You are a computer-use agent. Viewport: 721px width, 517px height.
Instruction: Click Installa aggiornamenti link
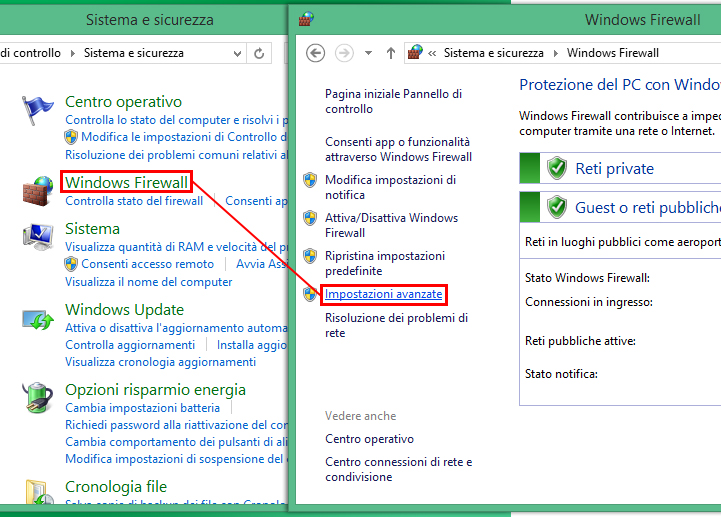pos(252,345)
